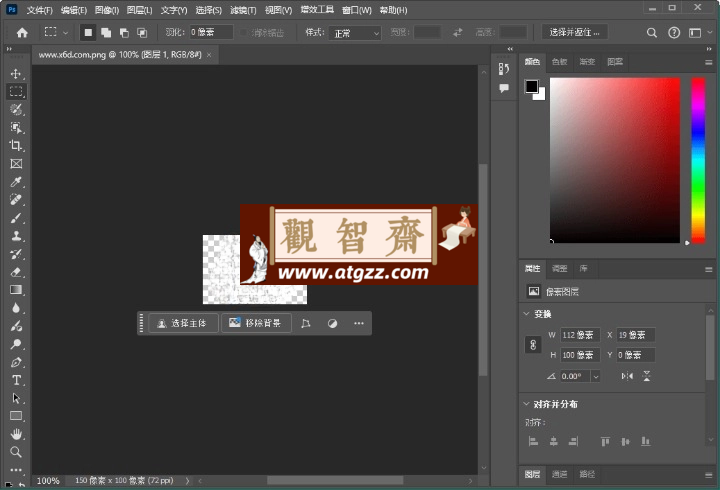
Task: Select the Quick Selection tool
Action: [16, 109]
